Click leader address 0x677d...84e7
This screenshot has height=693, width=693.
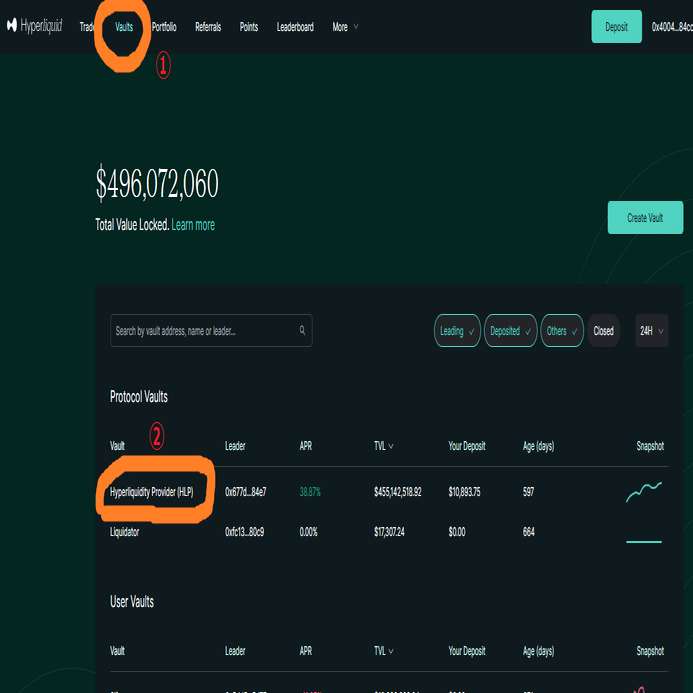pyautogui.click(x=246, y=492)
